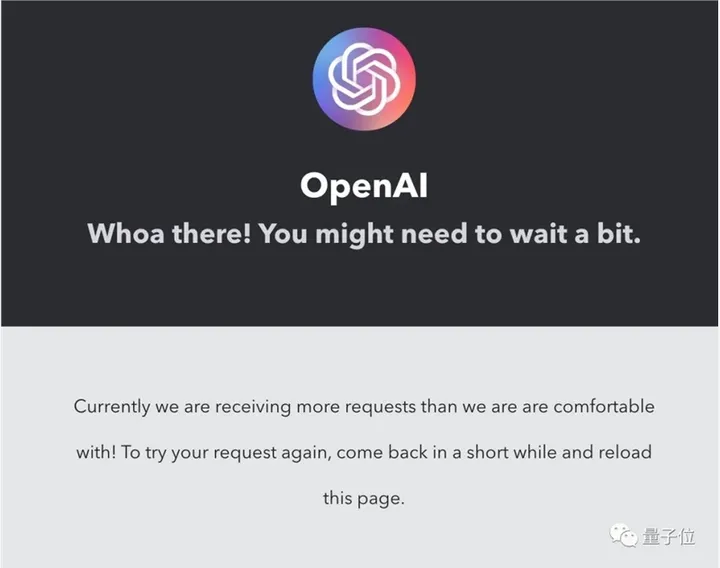Click the WeChat bubble icon in watermark

pos(624,536)
